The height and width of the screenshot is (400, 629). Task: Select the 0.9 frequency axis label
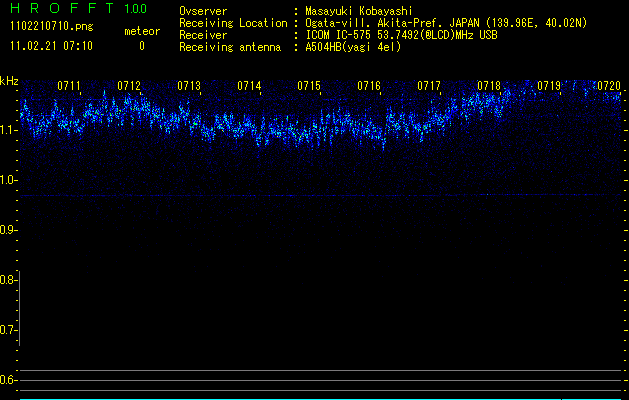point(9,230)
